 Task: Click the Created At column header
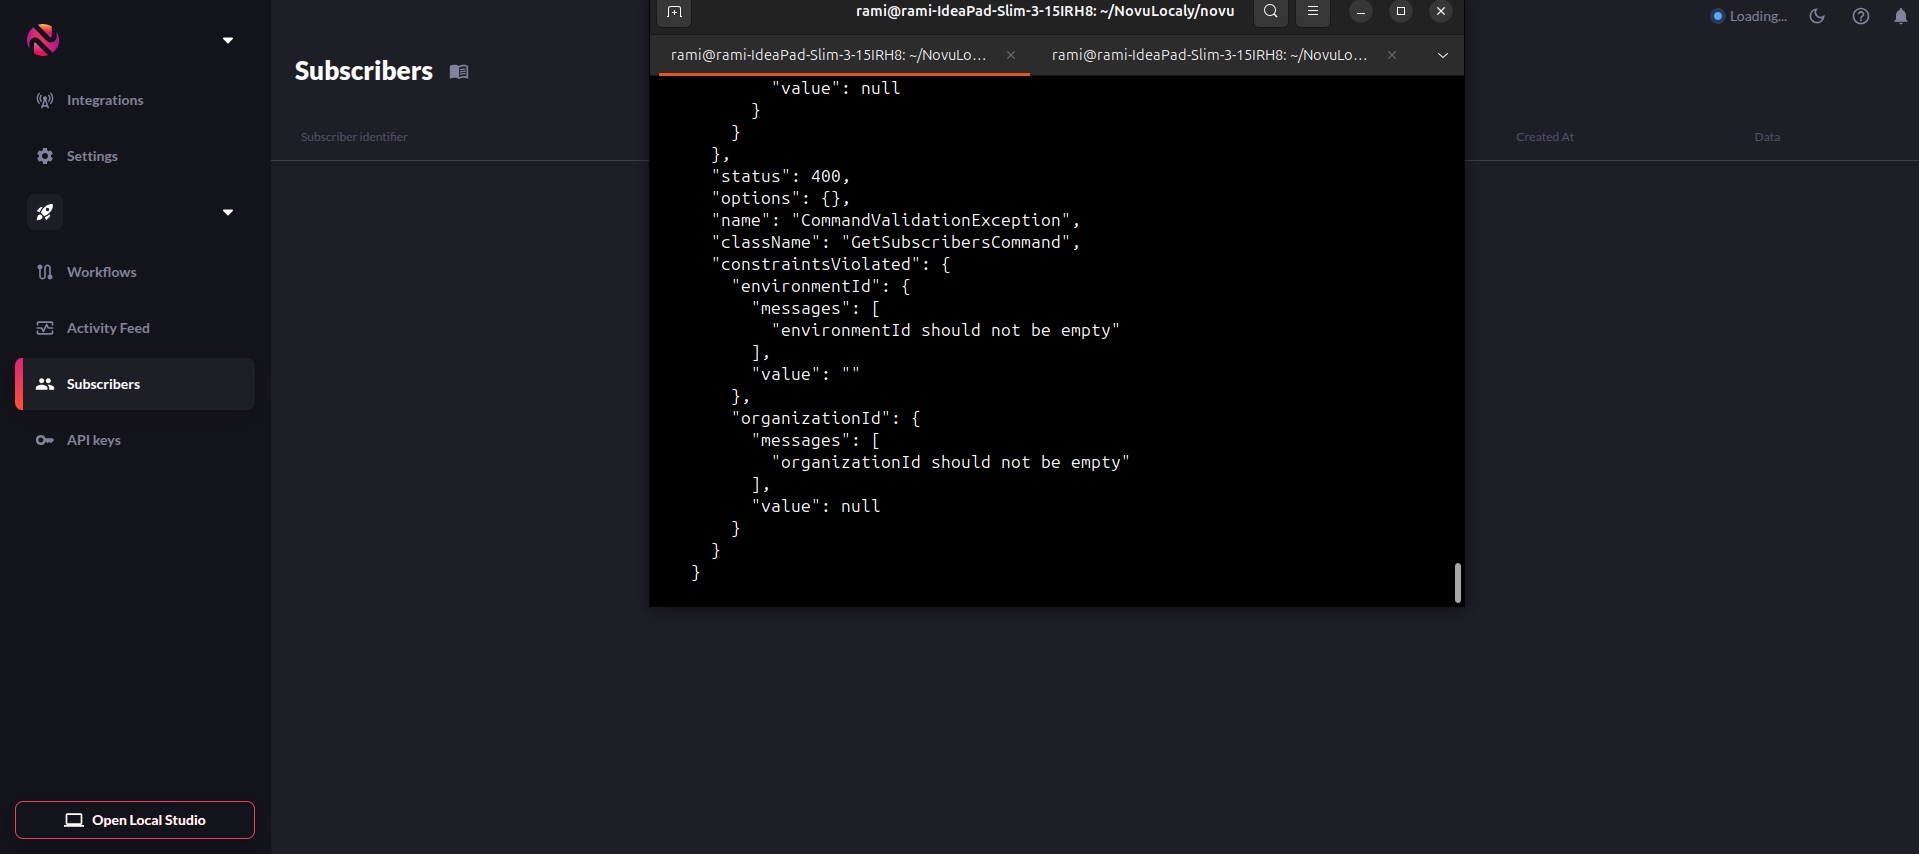tap(1544, 137)
